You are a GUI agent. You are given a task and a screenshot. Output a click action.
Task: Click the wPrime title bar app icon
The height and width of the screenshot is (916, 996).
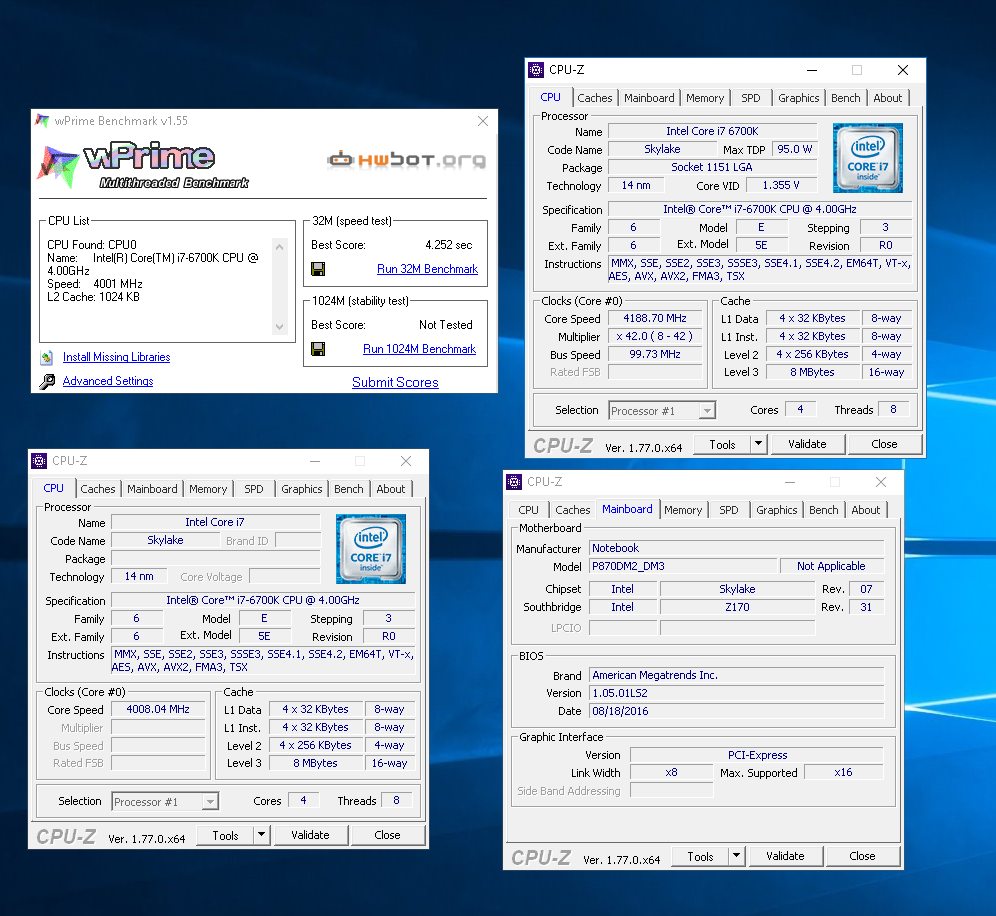[x=42, y=121]
